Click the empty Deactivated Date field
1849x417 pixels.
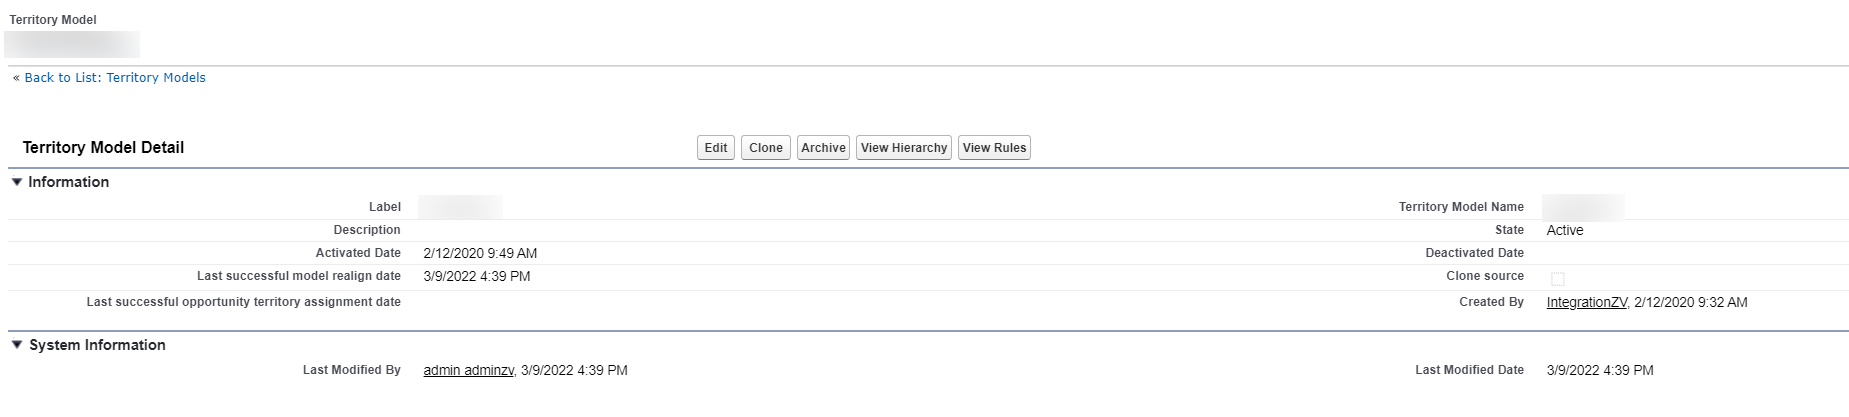pyautogui.click(x=1650, y=253)
